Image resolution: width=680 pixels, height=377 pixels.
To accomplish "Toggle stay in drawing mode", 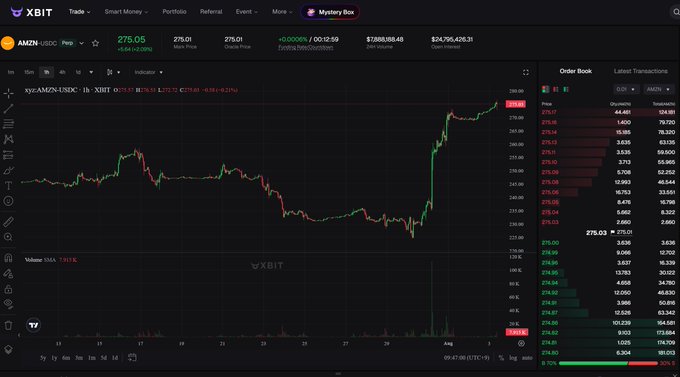I will pyautogui.click(x=8, y=273).
